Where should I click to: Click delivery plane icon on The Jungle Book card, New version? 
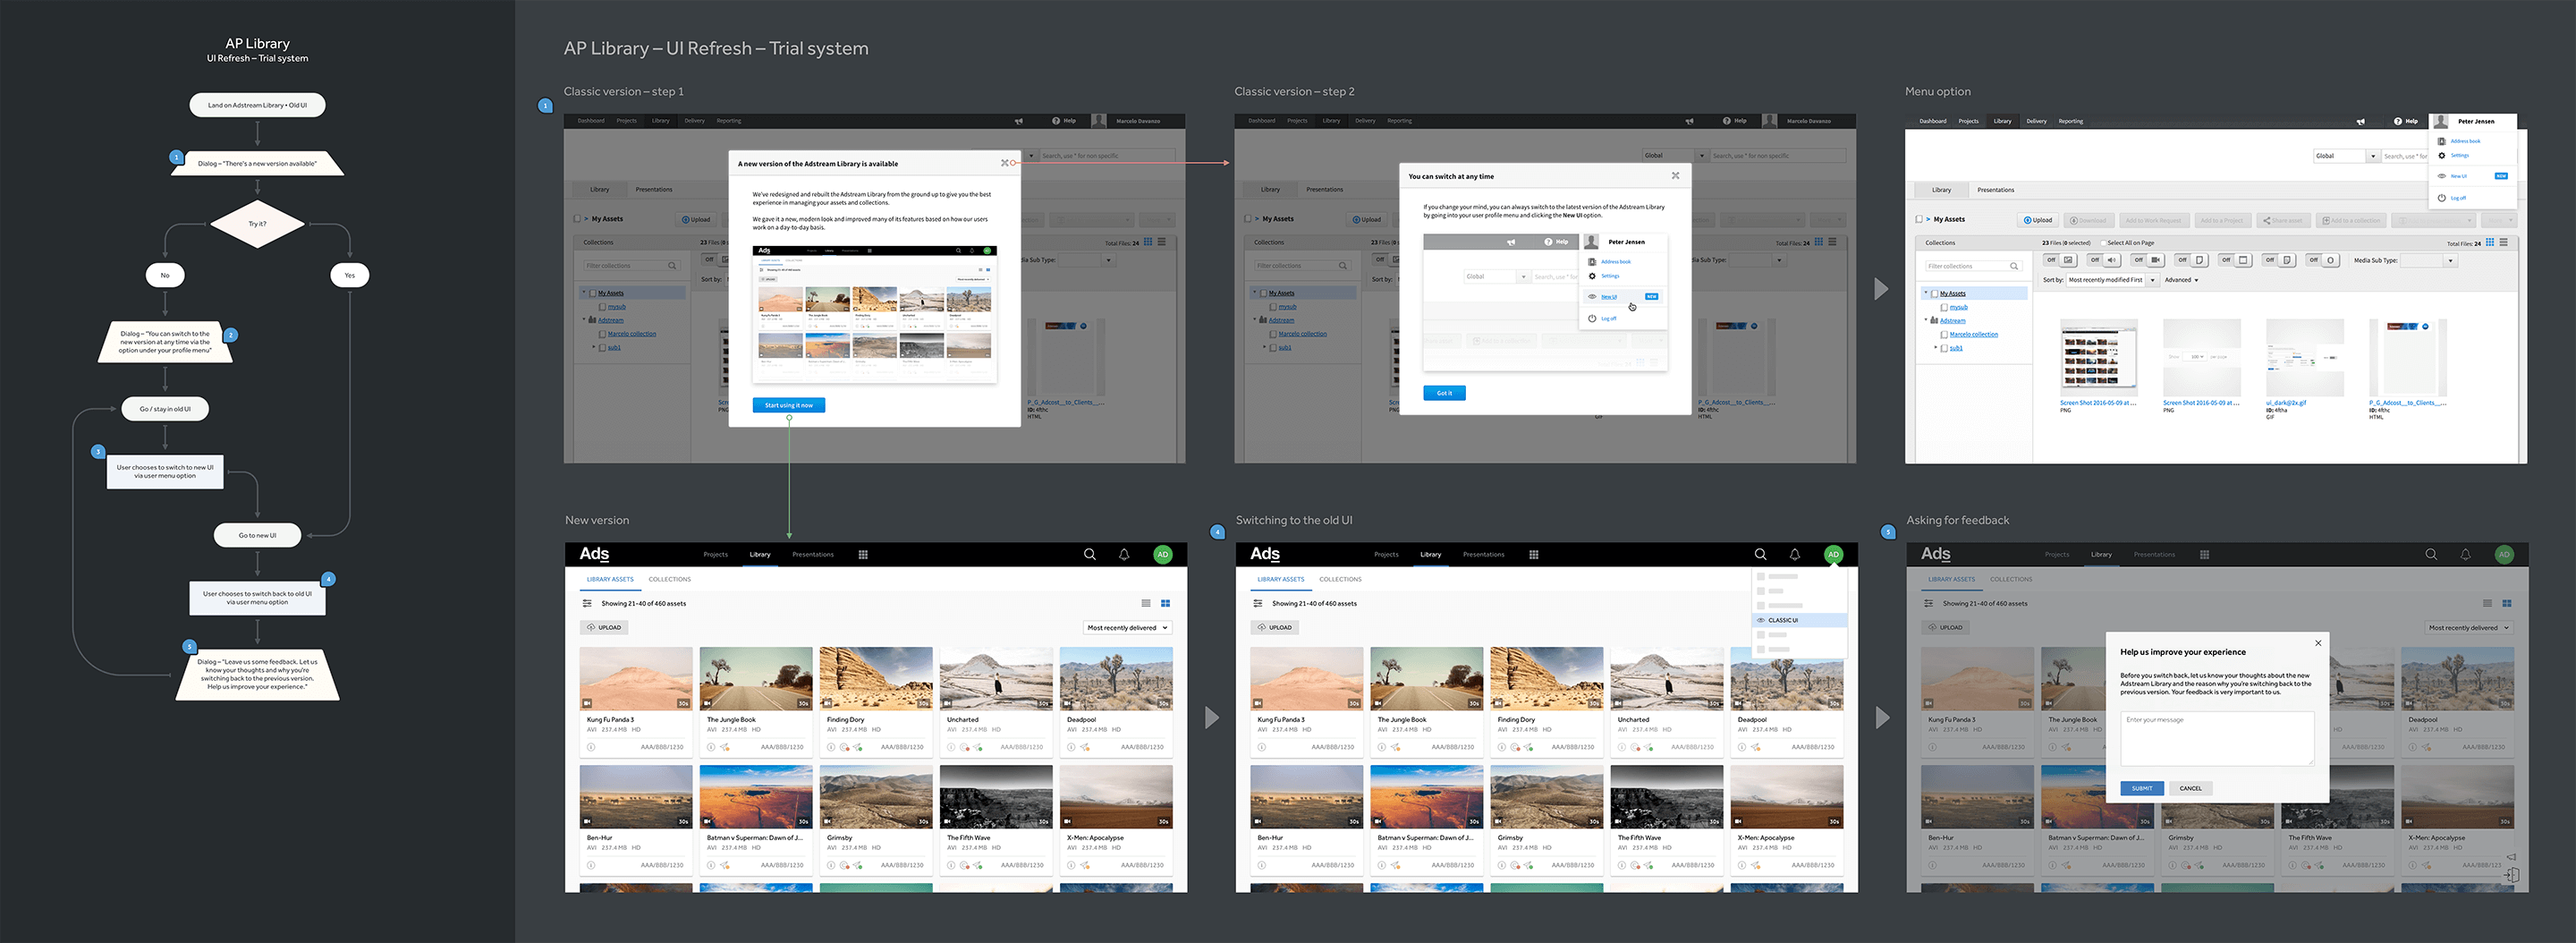(x=725, y=747)
